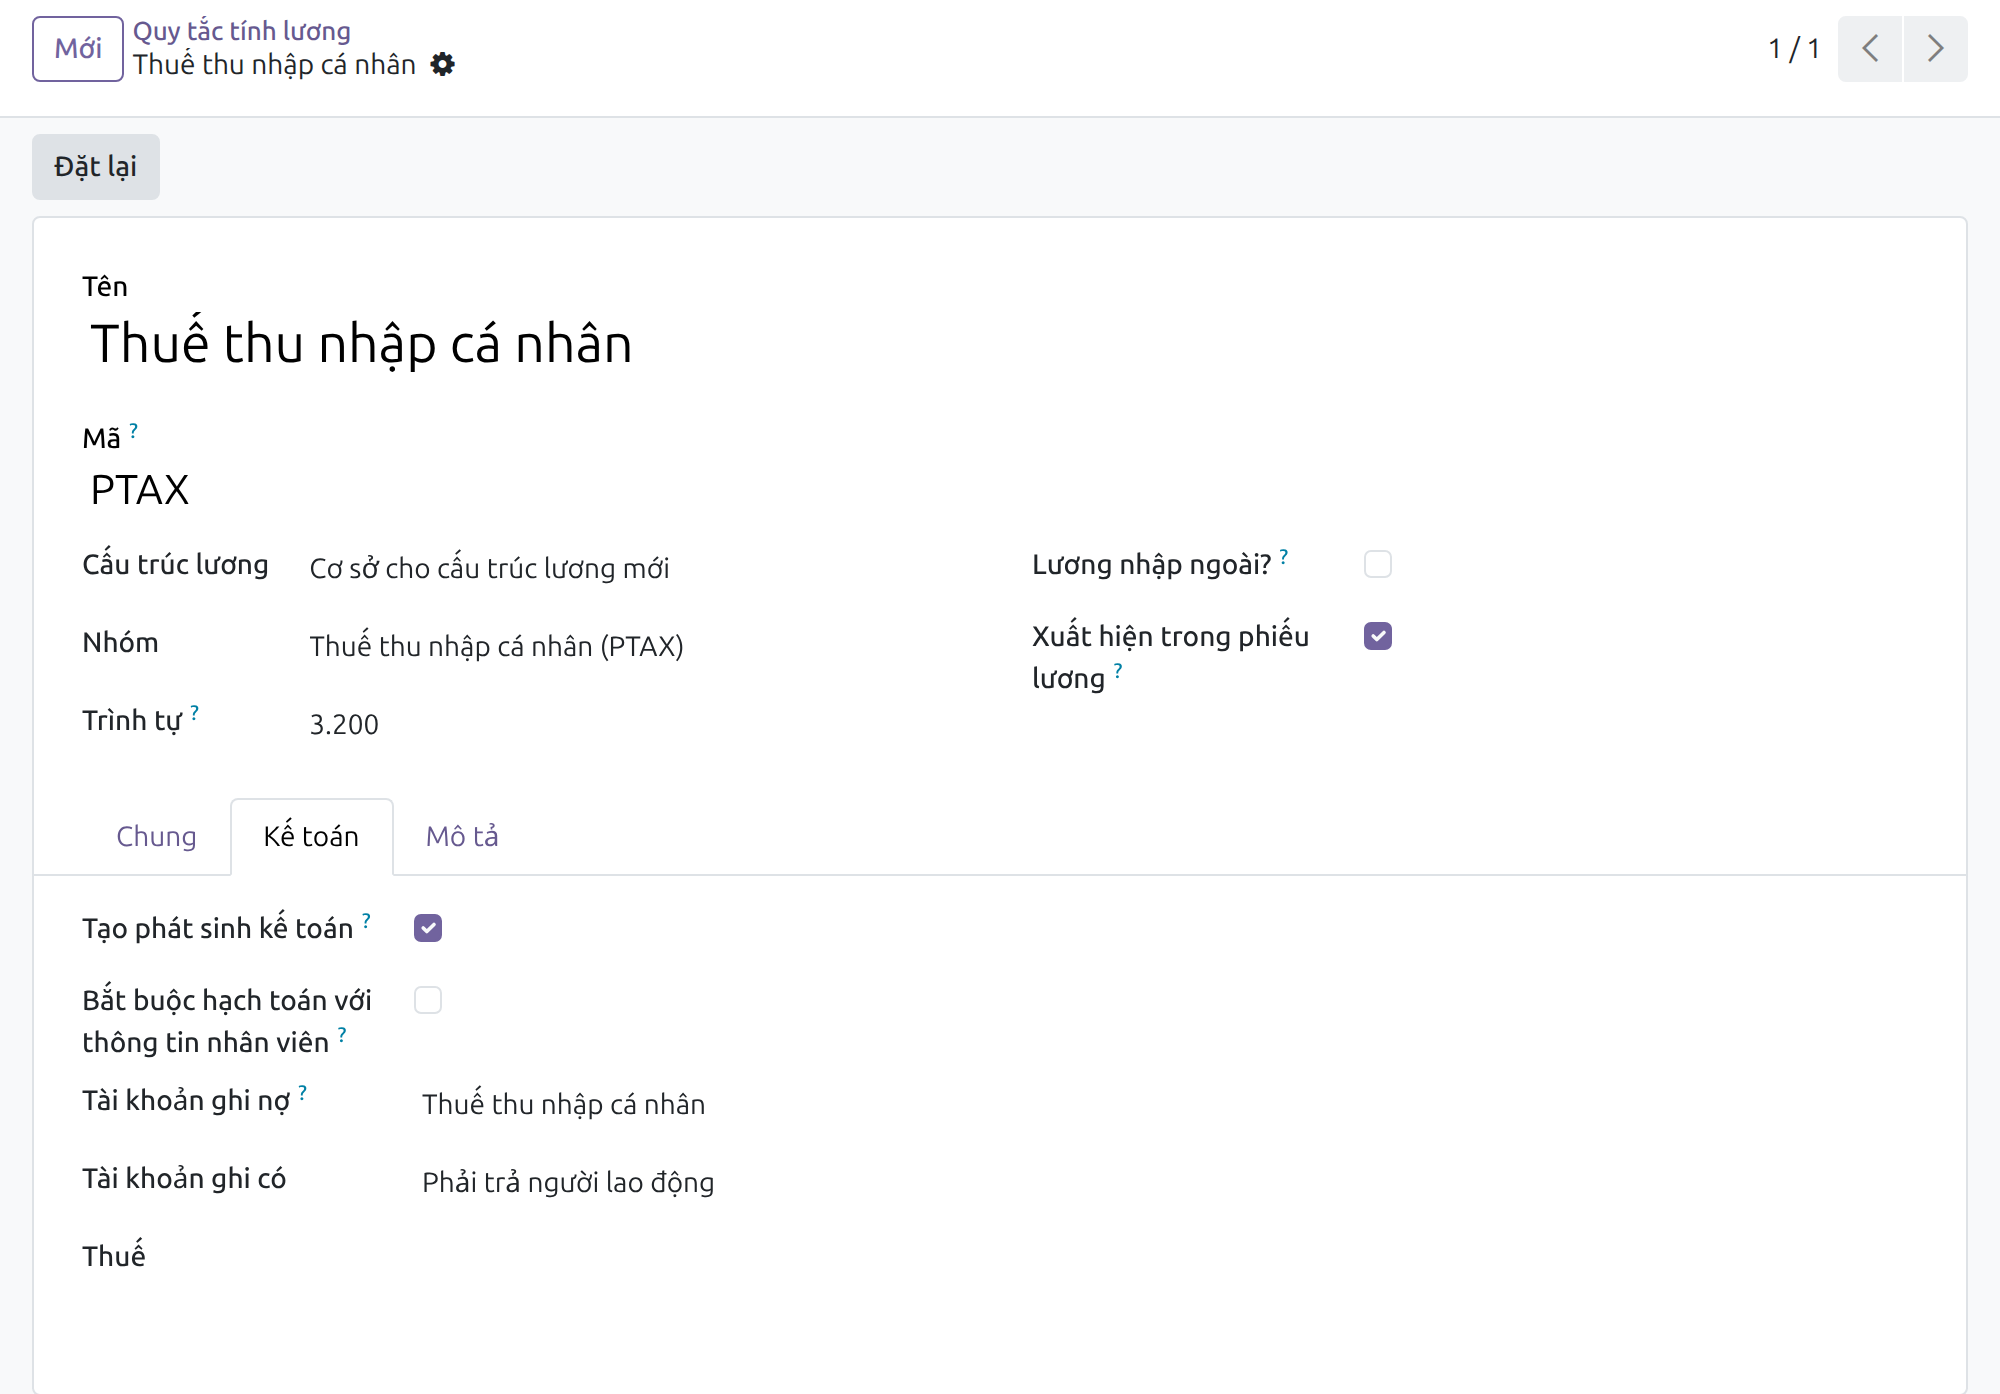2000x1394 pixels.
Task: Switch to the Chung tab
Action: (x=156, y=836)
